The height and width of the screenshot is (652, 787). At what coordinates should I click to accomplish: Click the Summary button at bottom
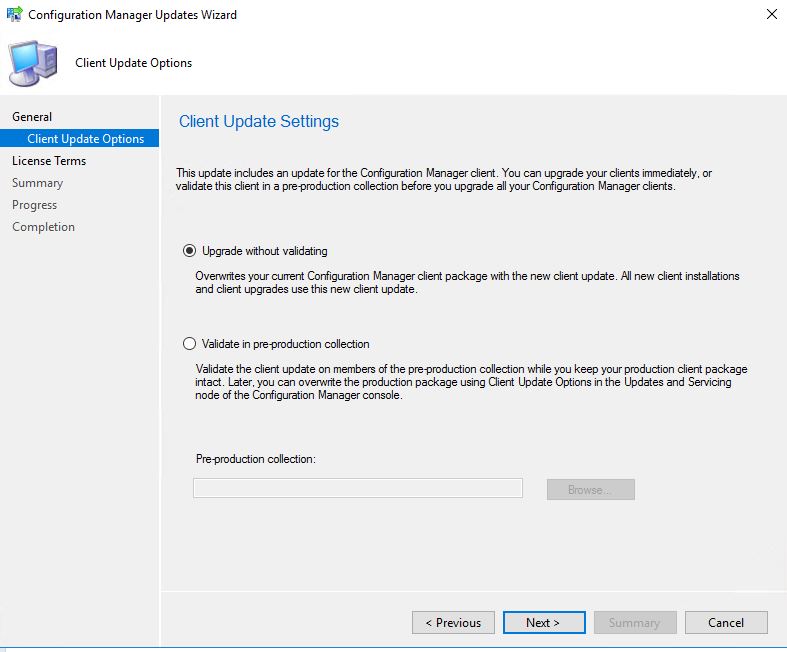coord(635,622)
